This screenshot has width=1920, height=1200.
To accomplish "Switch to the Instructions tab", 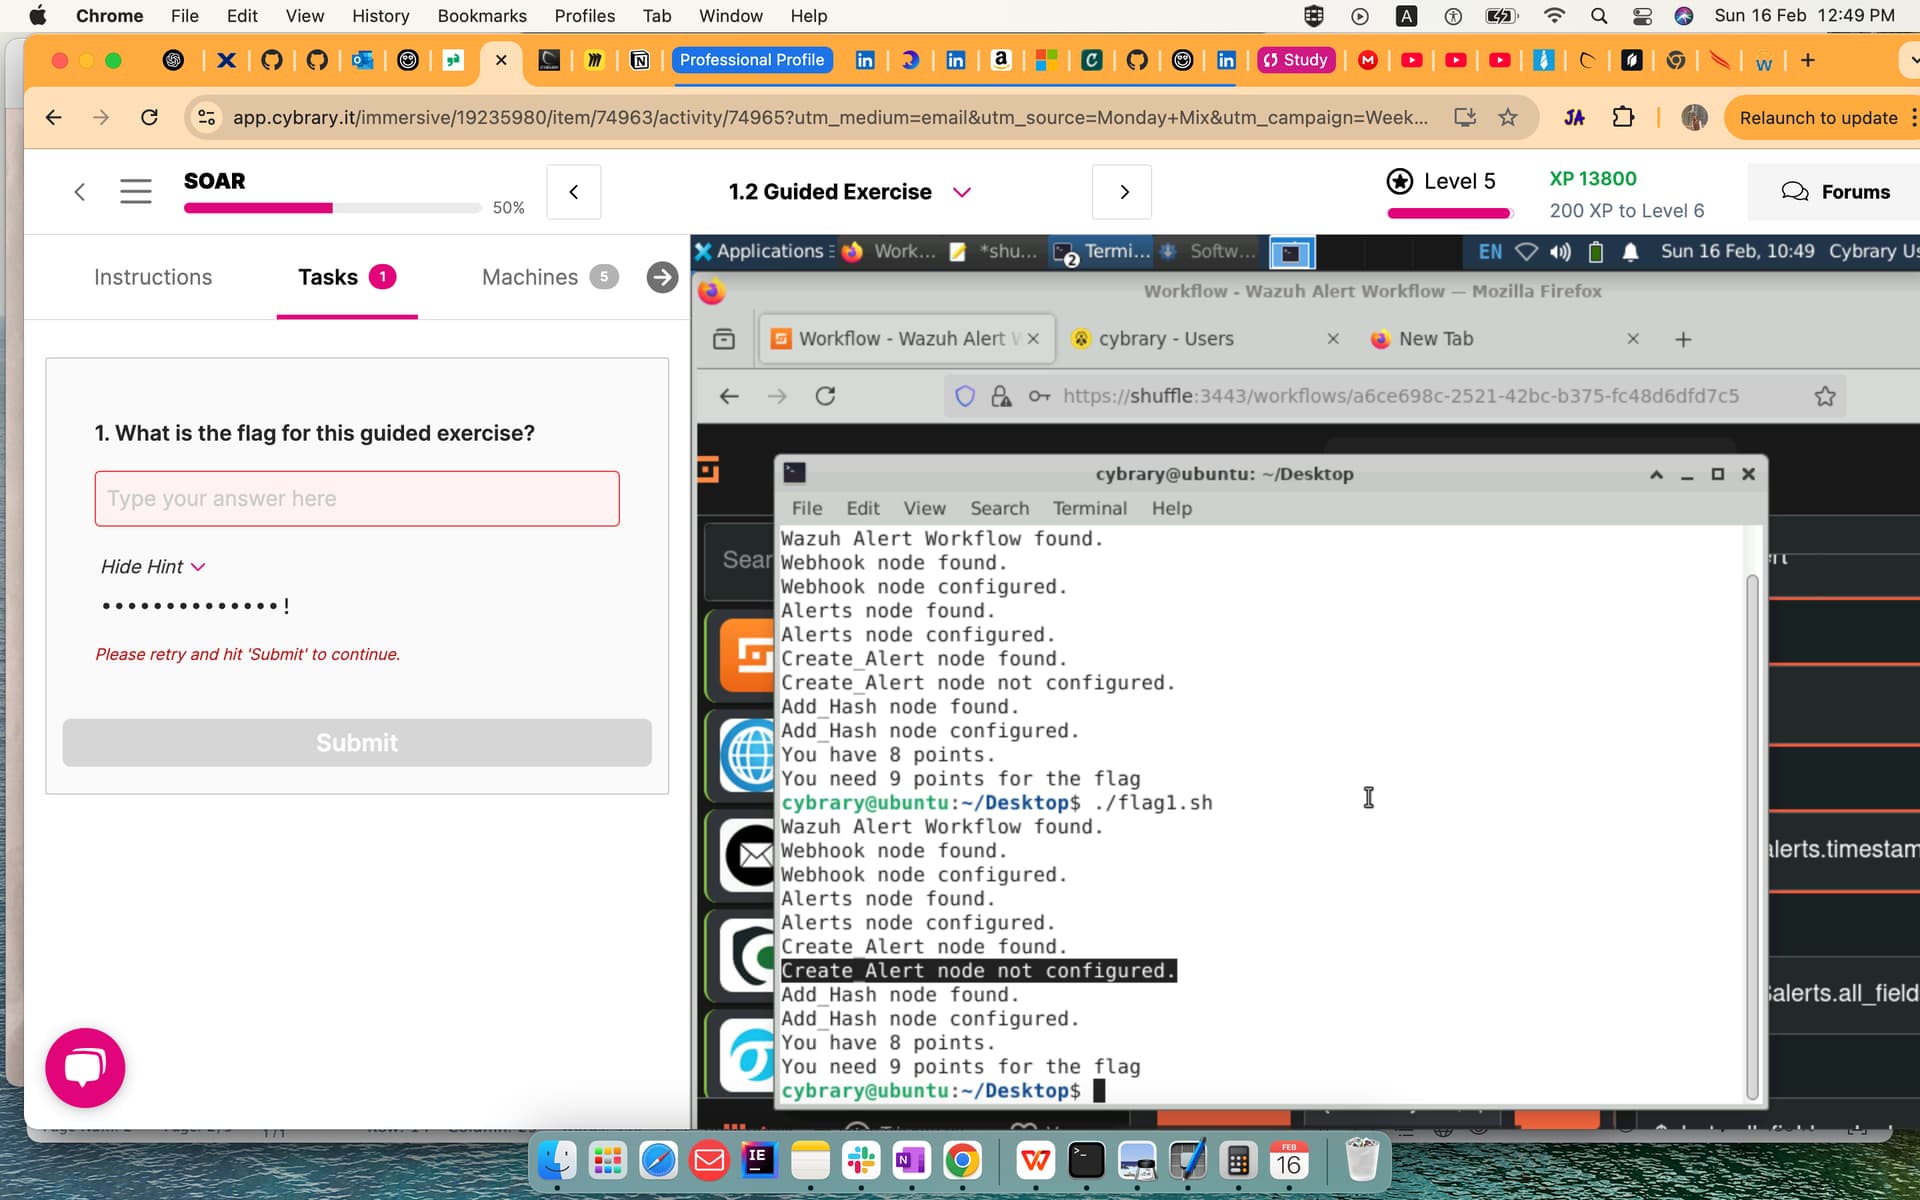I will [x=153, y=277].
